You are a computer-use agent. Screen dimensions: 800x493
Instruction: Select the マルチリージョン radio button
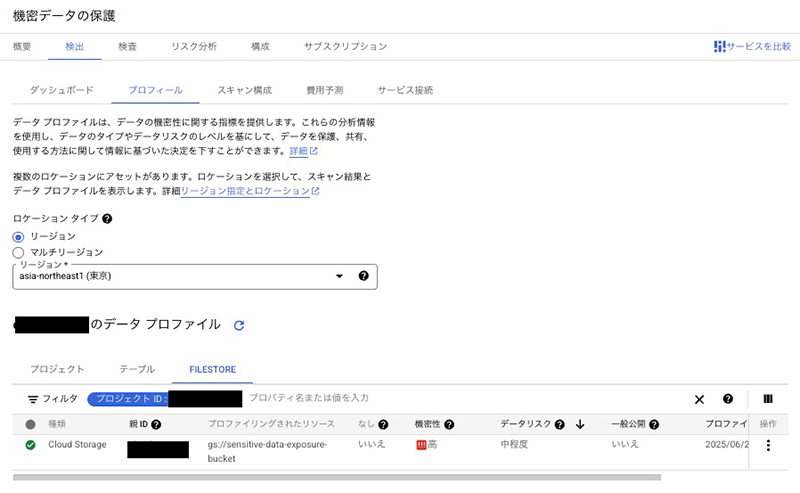pos(18,252)
